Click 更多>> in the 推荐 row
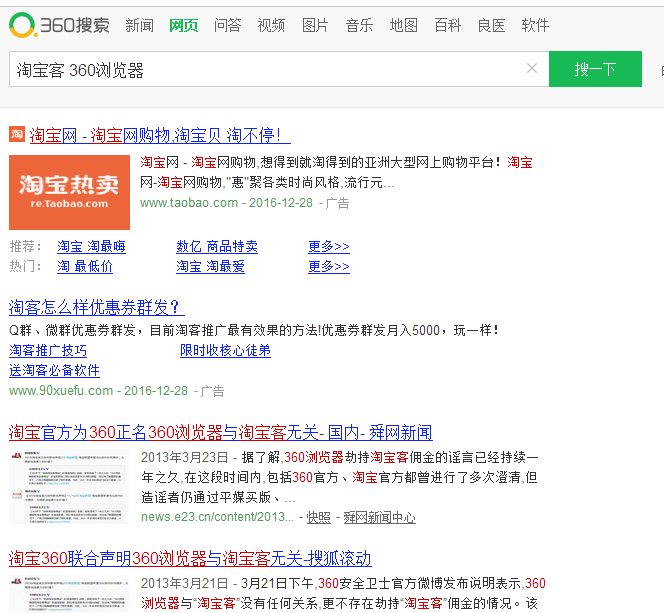This screenshot has width=664, height=613. pyautogui.click(x=329, y=246)
